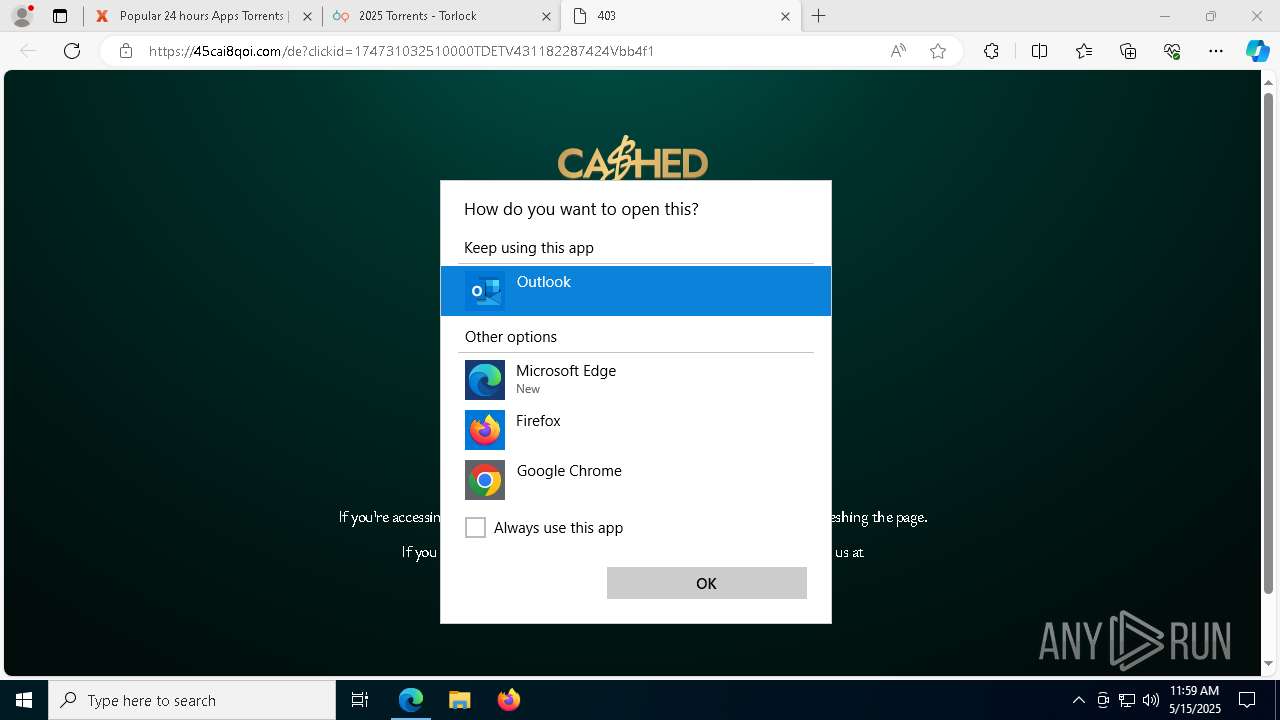Screen dimensions: 1280x720
Task: Open Collections panel
Action: pyautogui.click(x=1128, y=51)
